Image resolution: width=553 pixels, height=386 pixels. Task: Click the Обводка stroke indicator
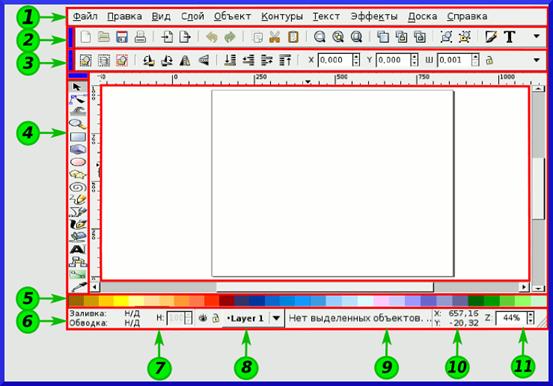tap(104, 323)
